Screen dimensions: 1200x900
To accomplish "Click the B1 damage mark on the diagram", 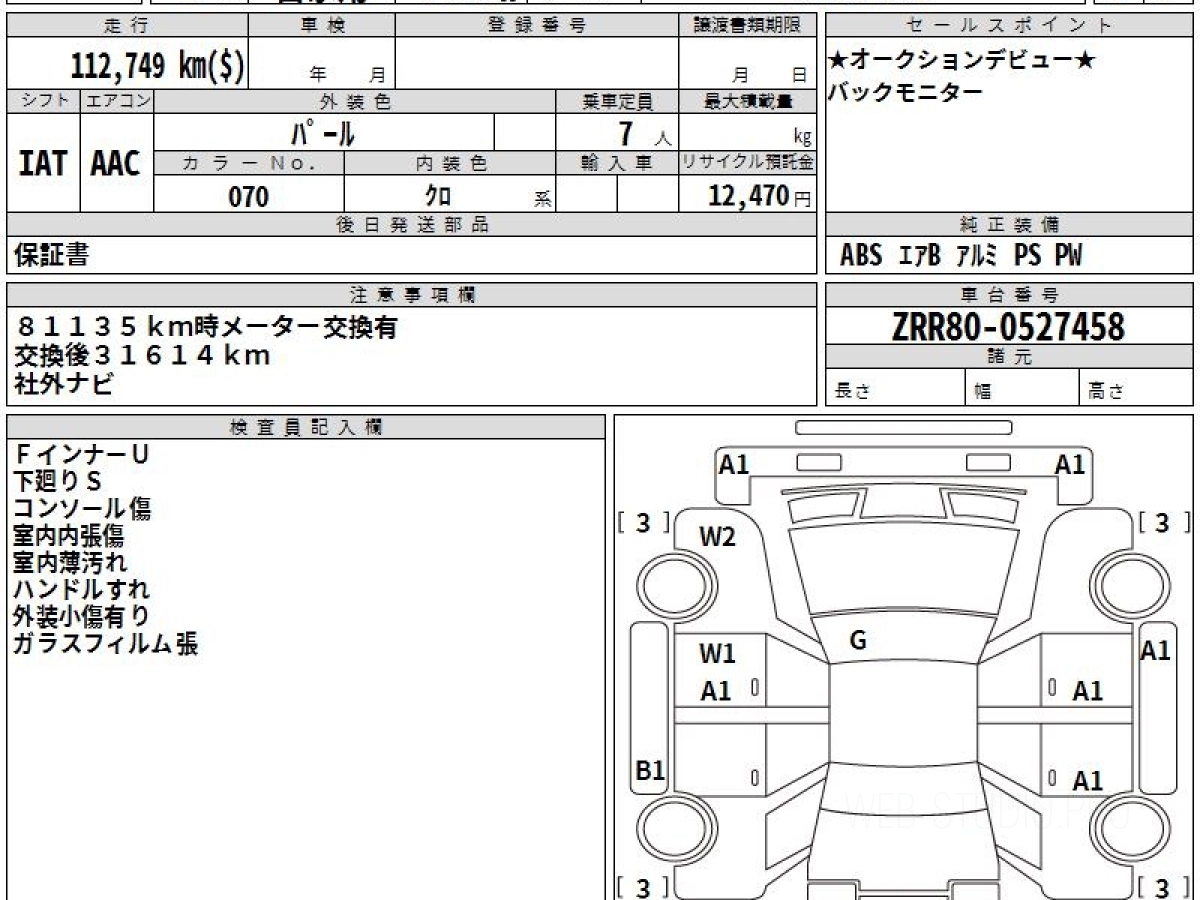I will (650, 770).
